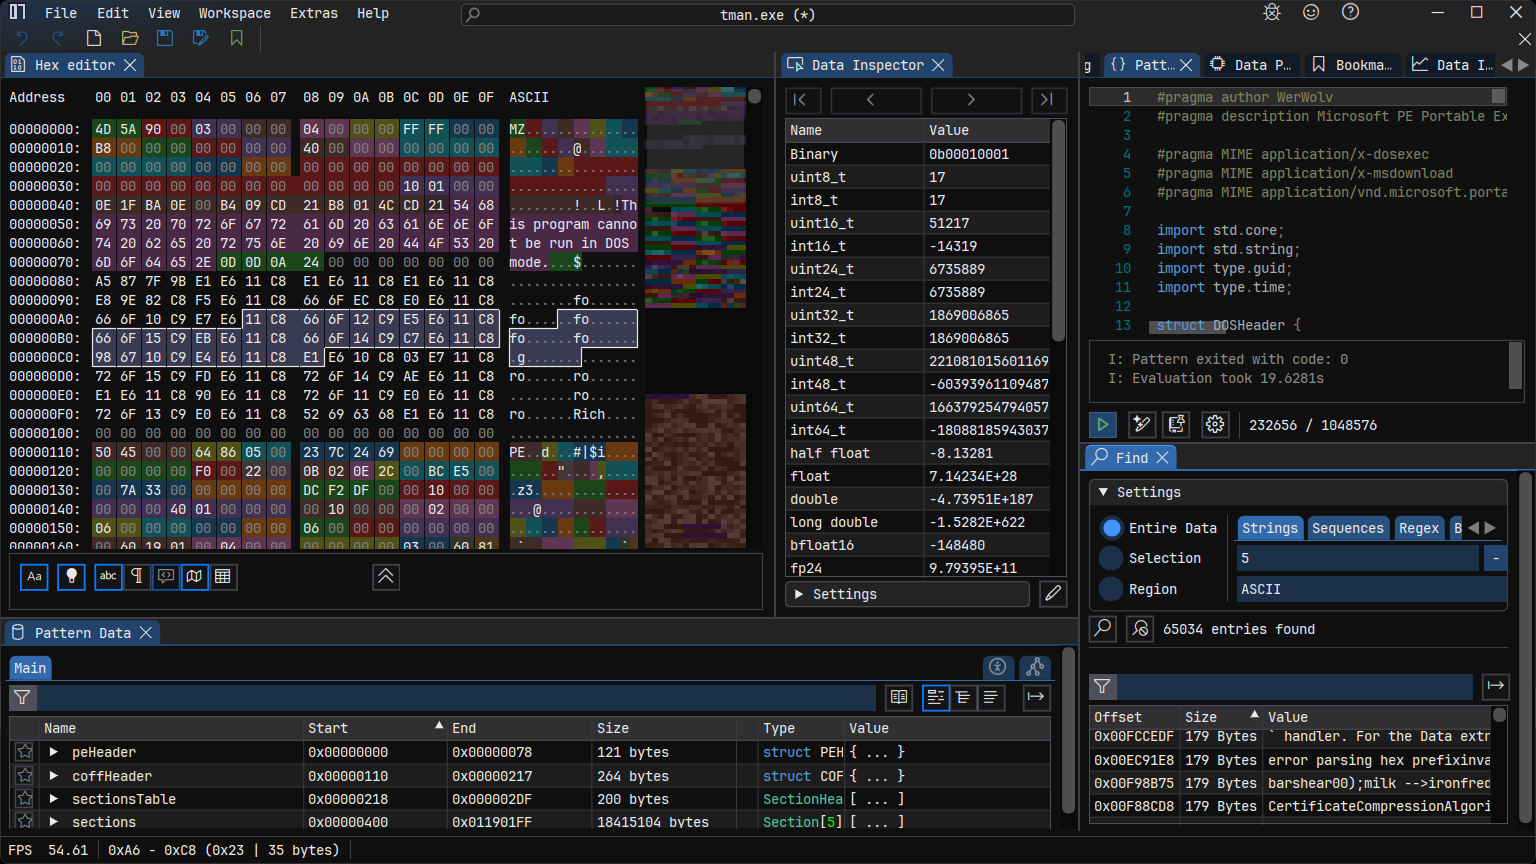
Task: Click the filter funnel icon in Pattern Data
Action: 22,697
